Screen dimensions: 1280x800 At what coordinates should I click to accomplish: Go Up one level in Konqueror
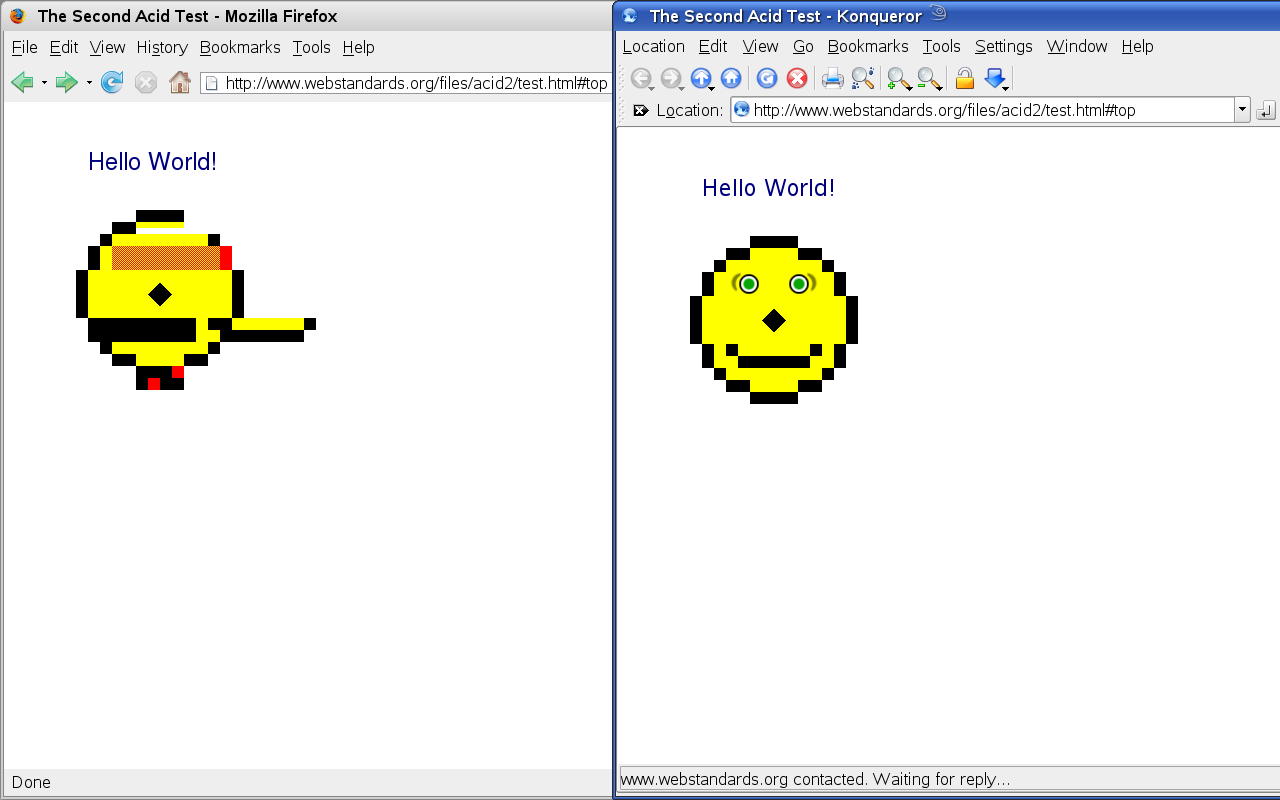pyautogui.click(x=701, y=78)
